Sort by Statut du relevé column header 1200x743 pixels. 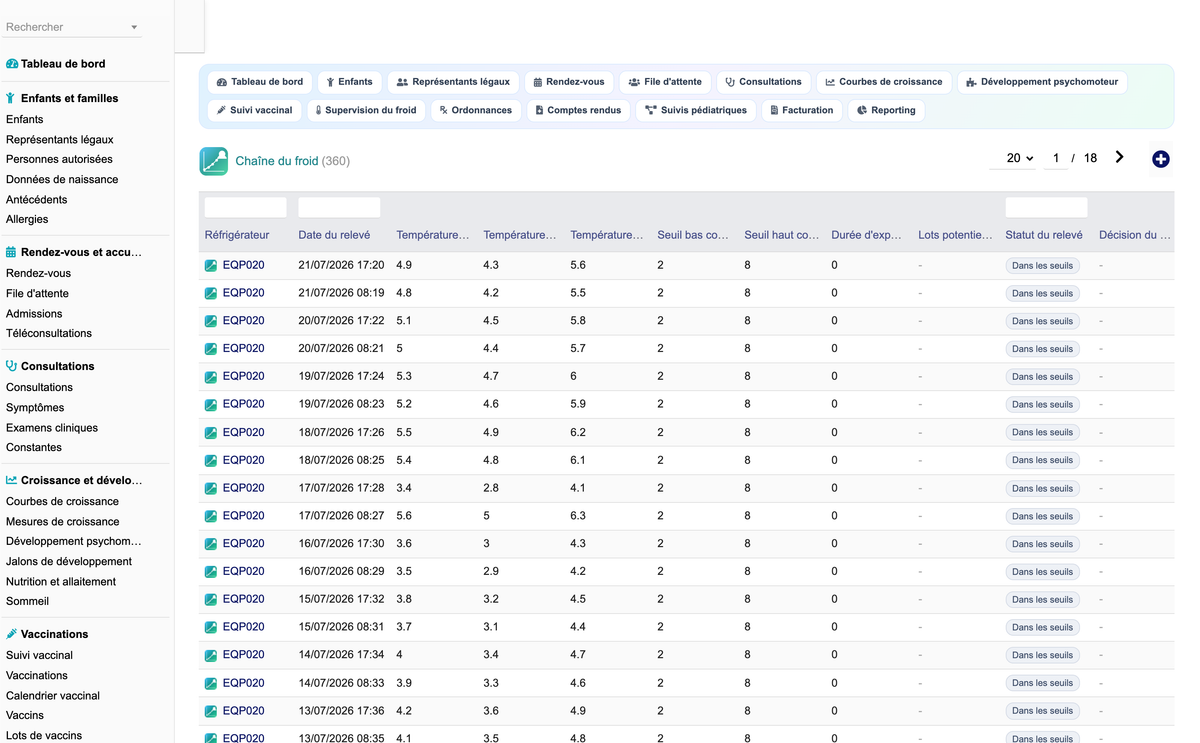pyautogui.click(x=1044, y=236)
